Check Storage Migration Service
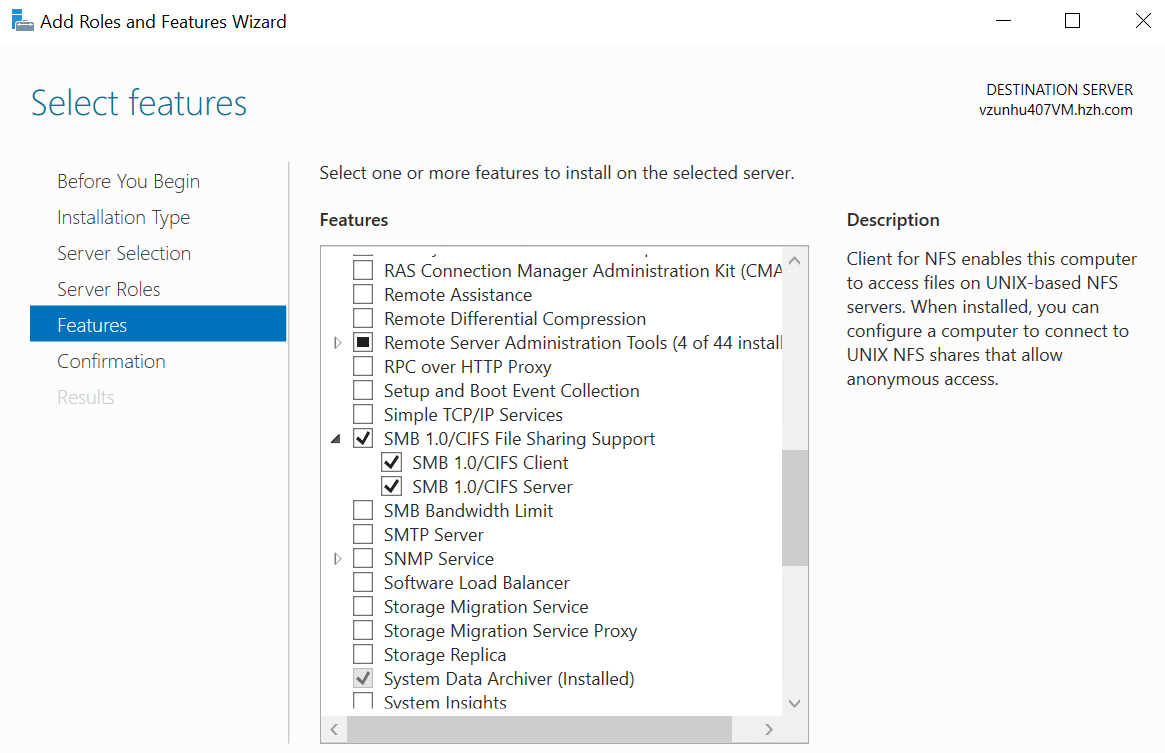The image size is (1165, 753). (363, 606)
